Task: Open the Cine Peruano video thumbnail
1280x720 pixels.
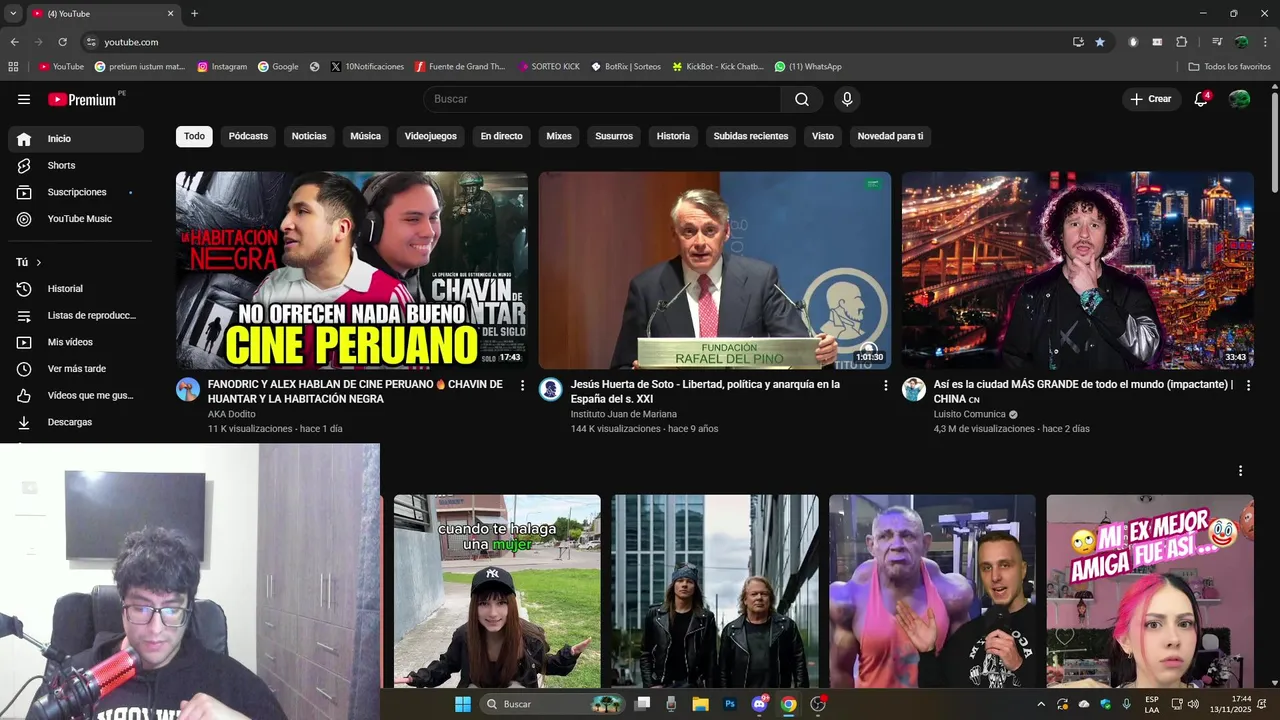Action: [x=352, y=270]
